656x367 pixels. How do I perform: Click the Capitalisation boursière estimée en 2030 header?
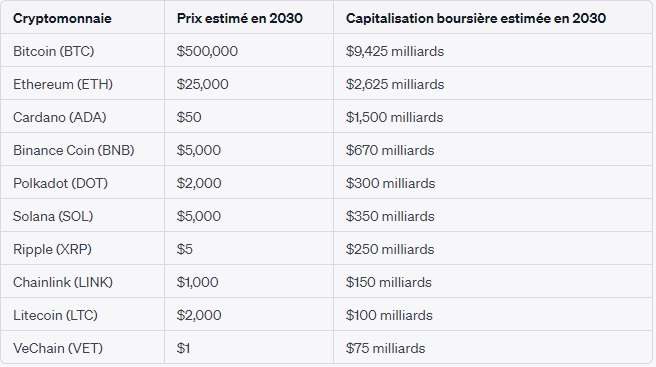(476, 18)
